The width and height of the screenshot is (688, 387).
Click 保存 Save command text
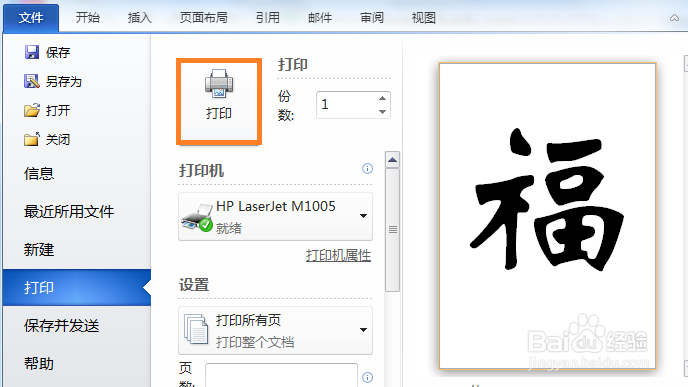point(58,53)
